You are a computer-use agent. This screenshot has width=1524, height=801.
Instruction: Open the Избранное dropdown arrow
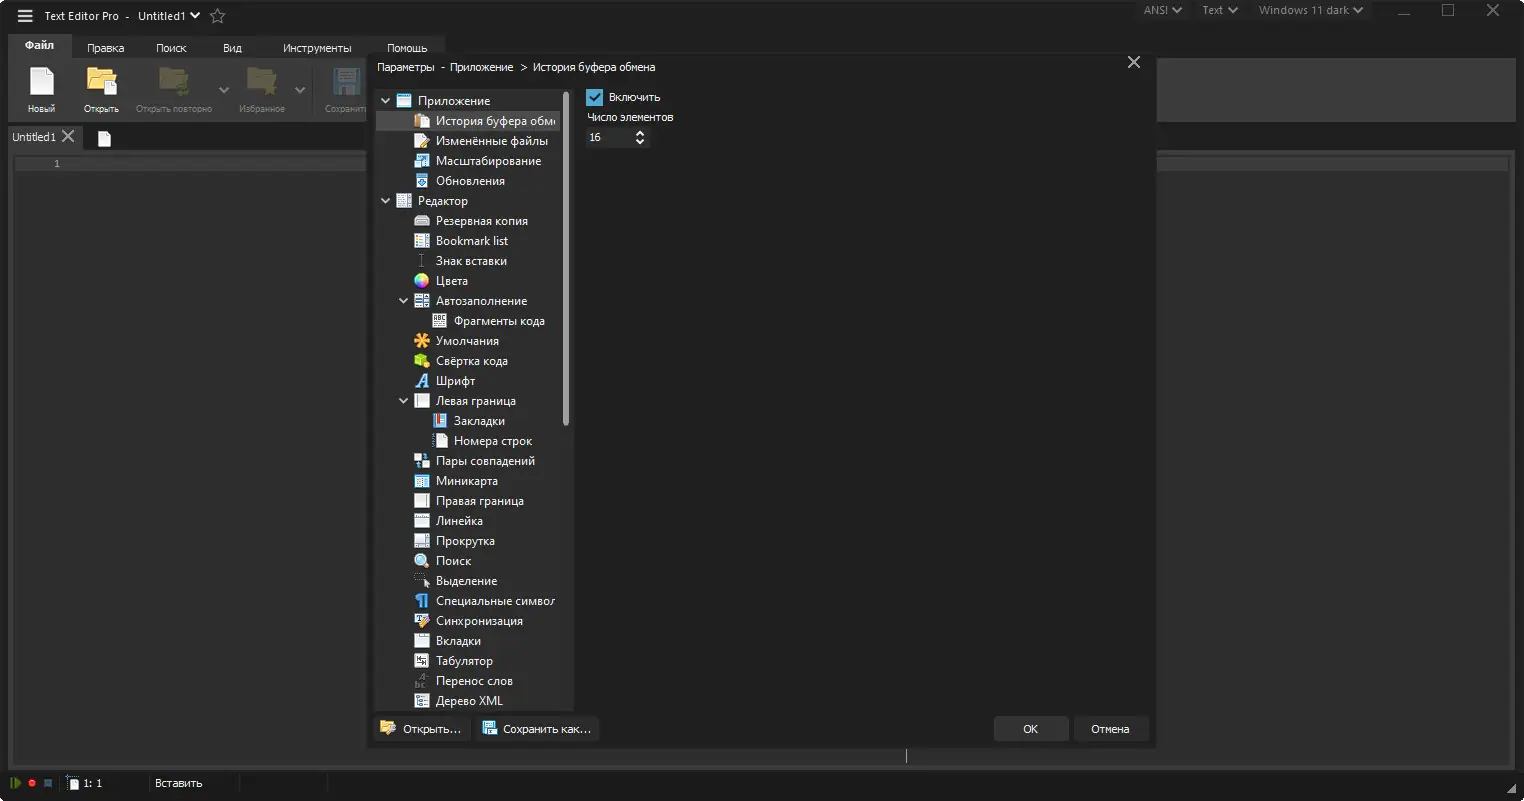coord(300,90)
